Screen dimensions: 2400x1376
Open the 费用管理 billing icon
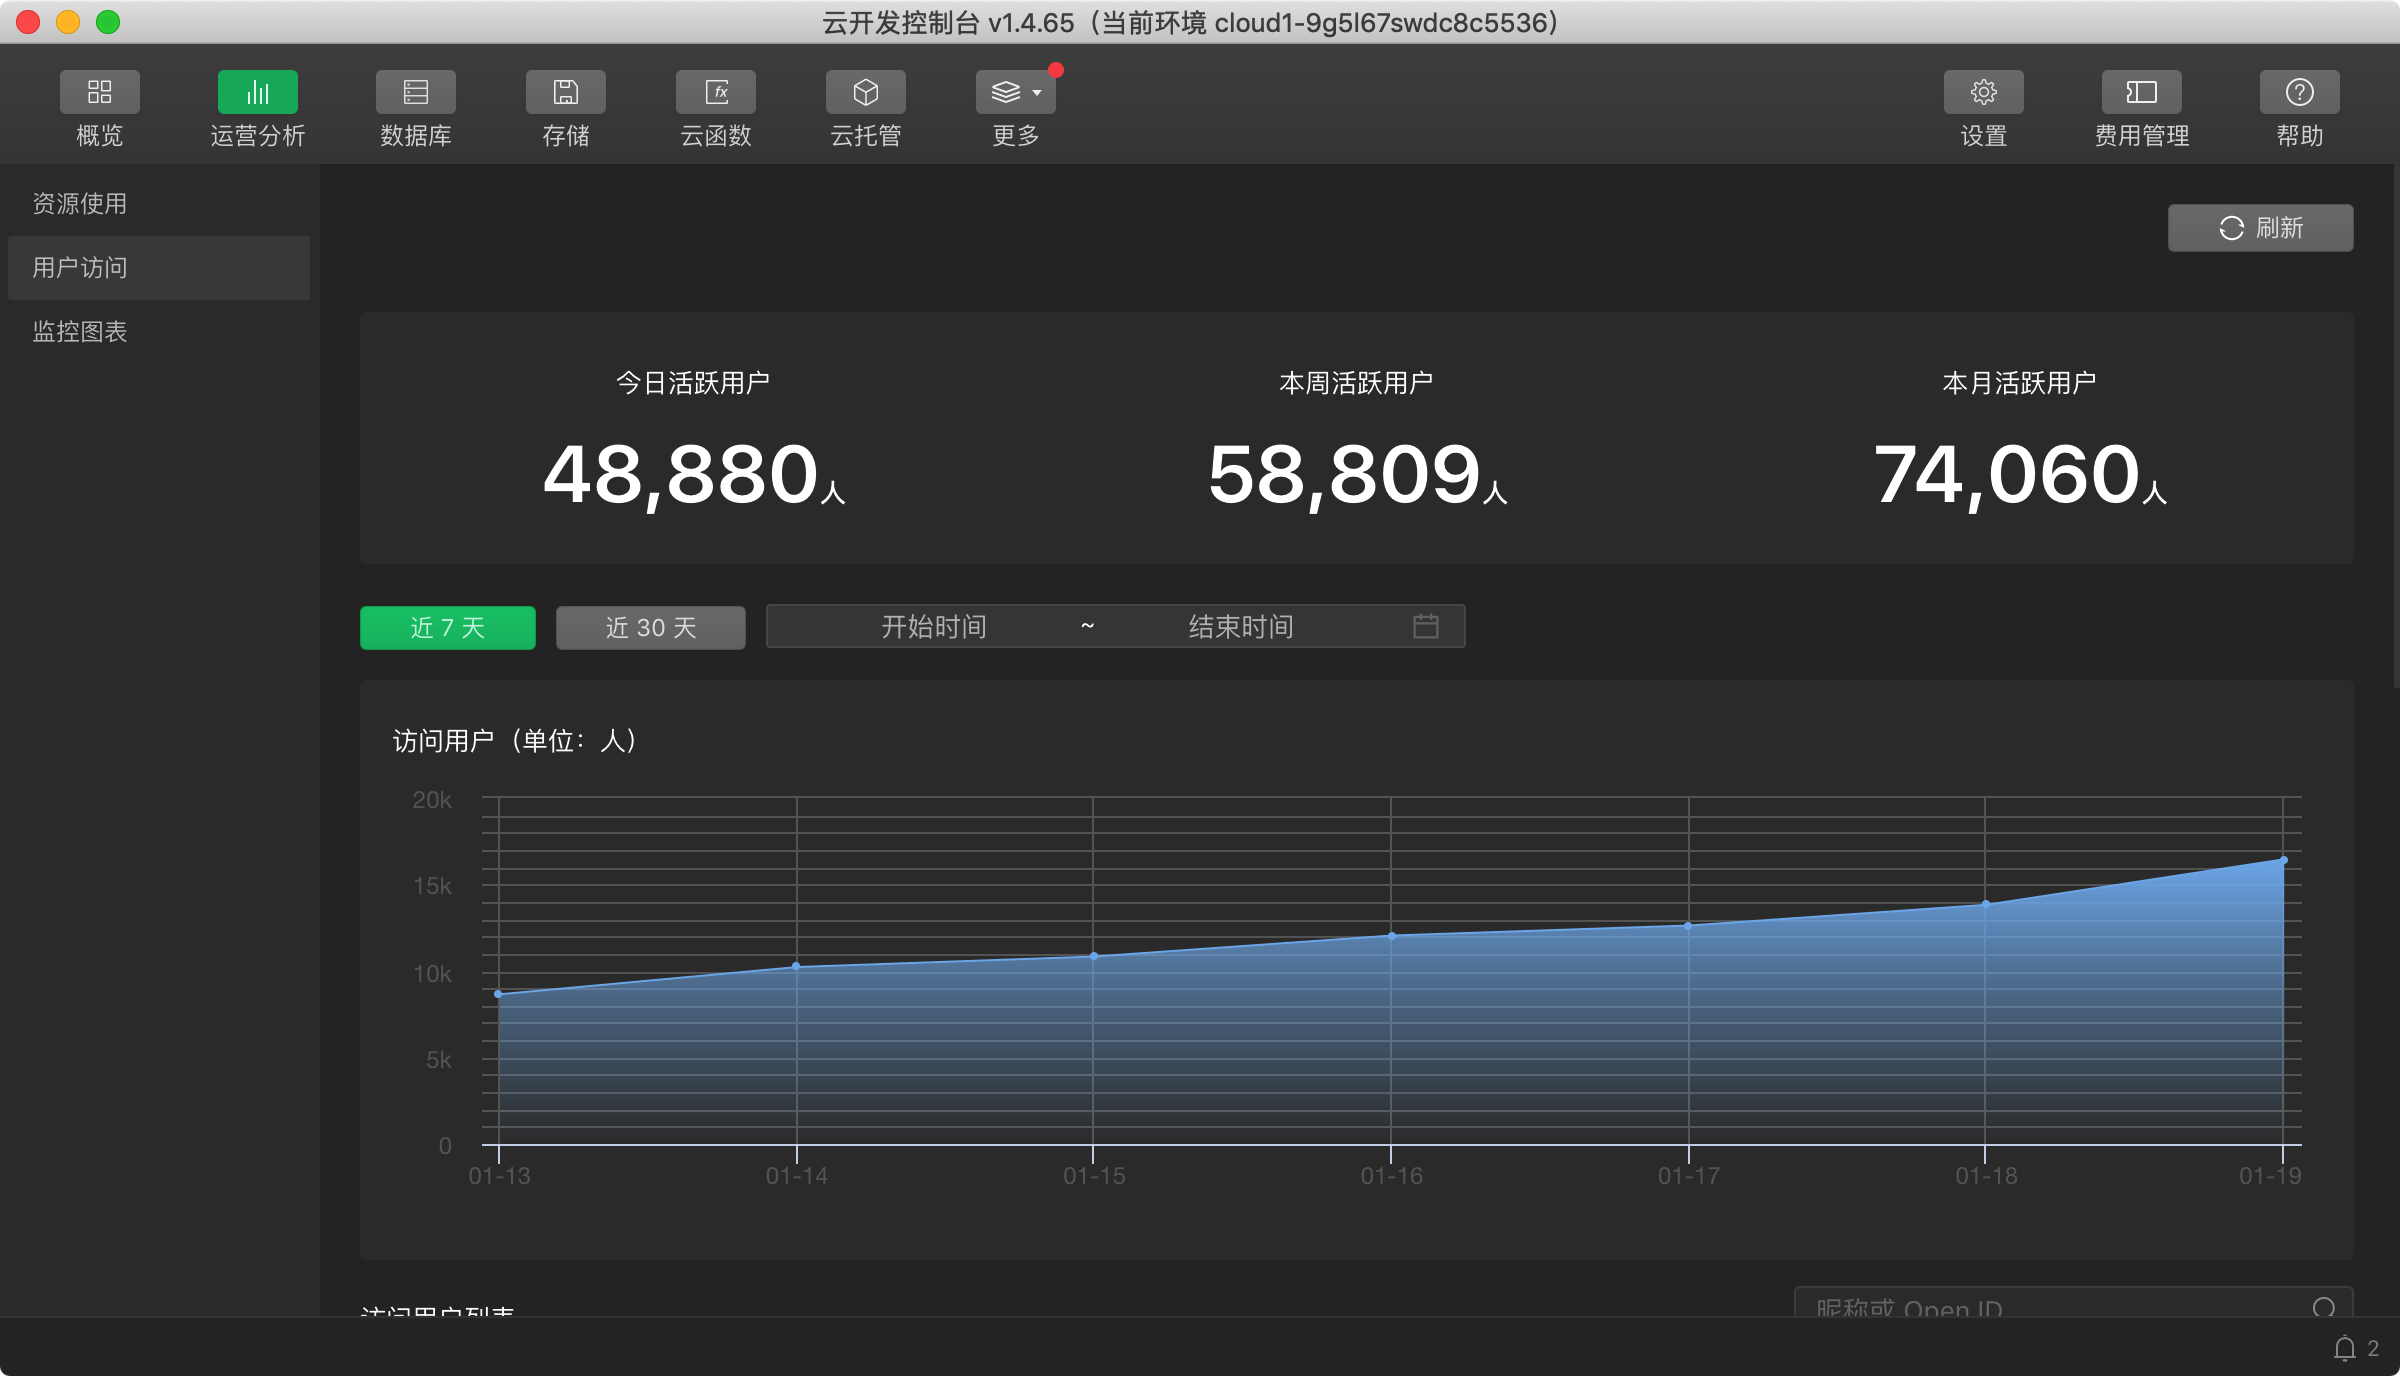pos(2141,93)
